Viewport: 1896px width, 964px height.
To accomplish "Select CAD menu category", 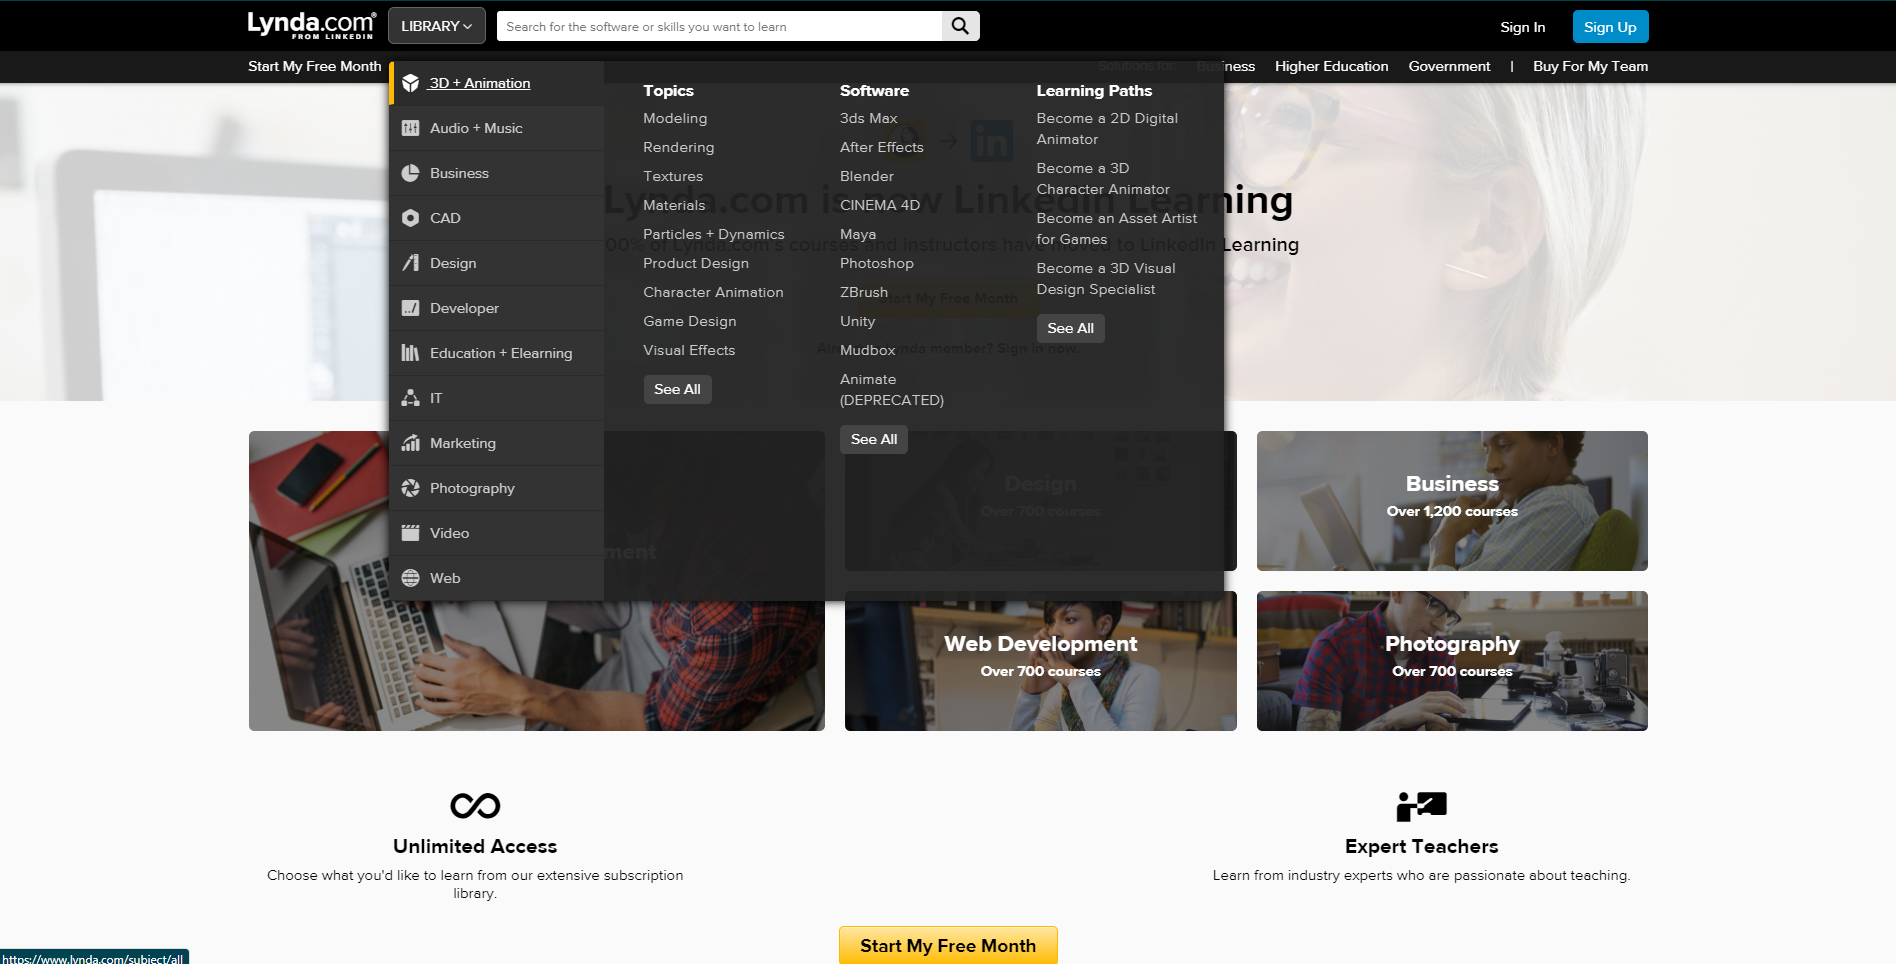I will click(496, 218).
